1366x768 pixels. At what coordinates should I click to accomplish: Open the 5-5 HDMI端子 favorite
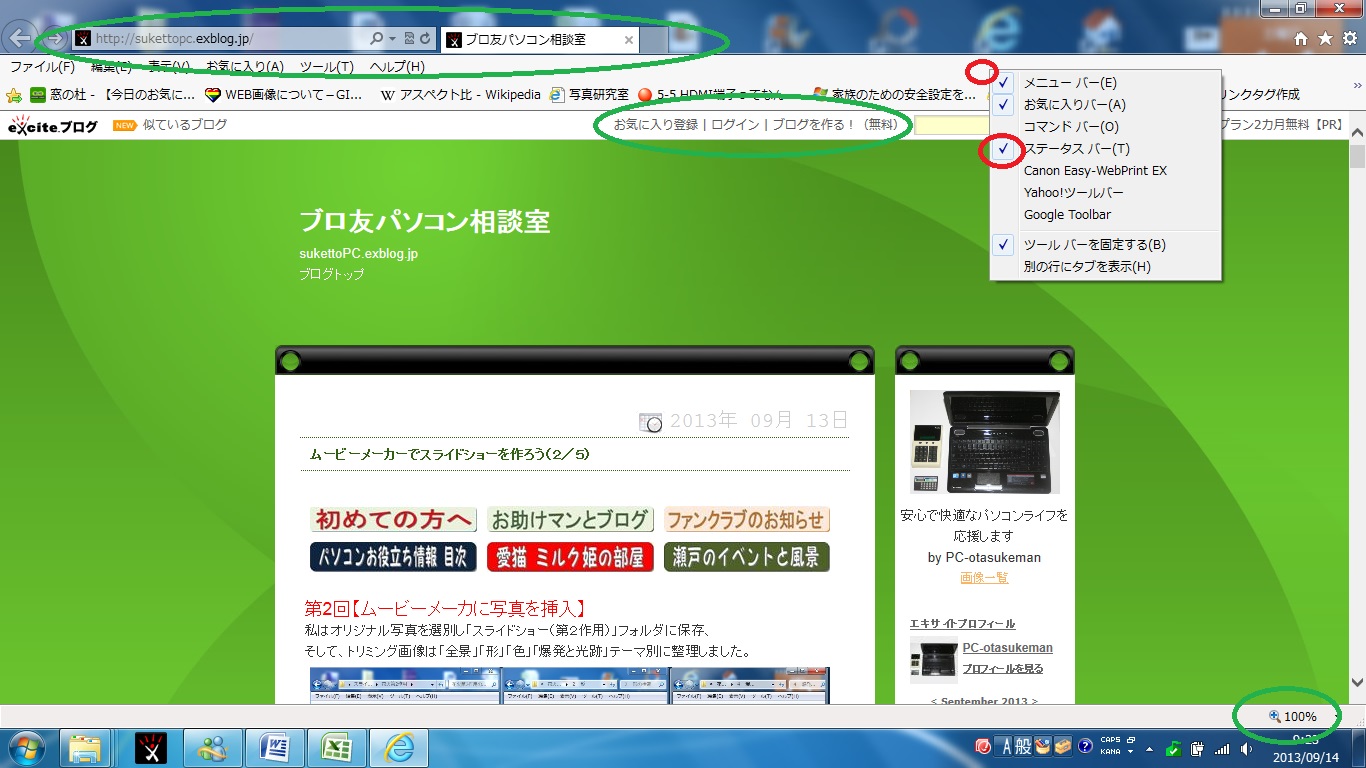[712, 95]
